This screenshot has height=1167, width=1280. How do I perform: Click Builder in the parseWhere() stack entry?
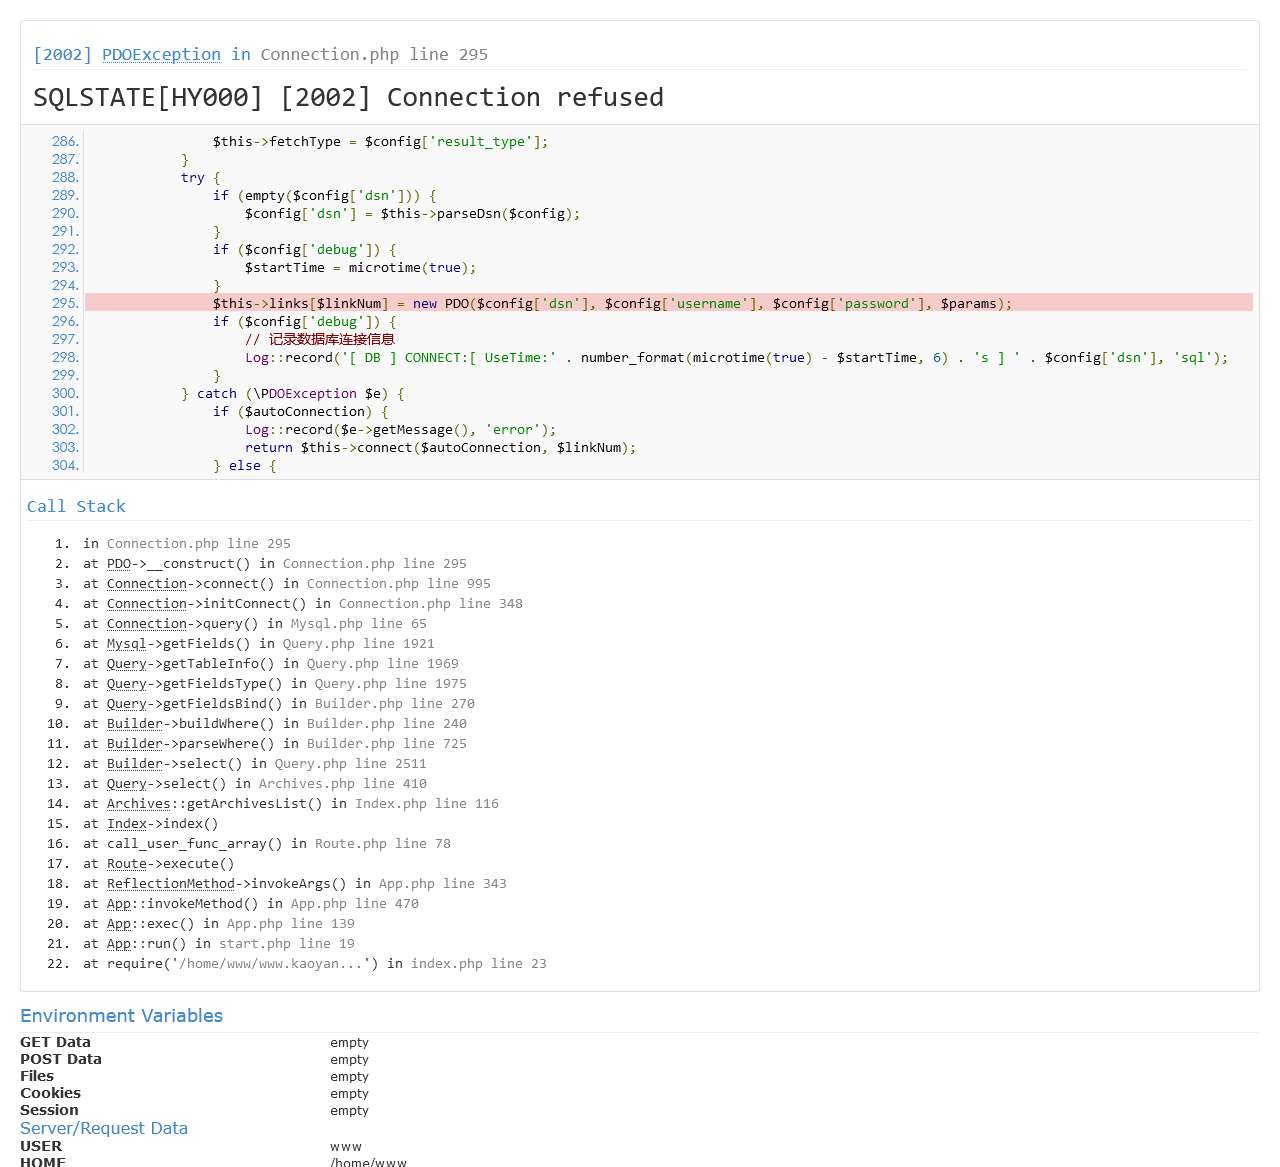[x=135, y=744]
